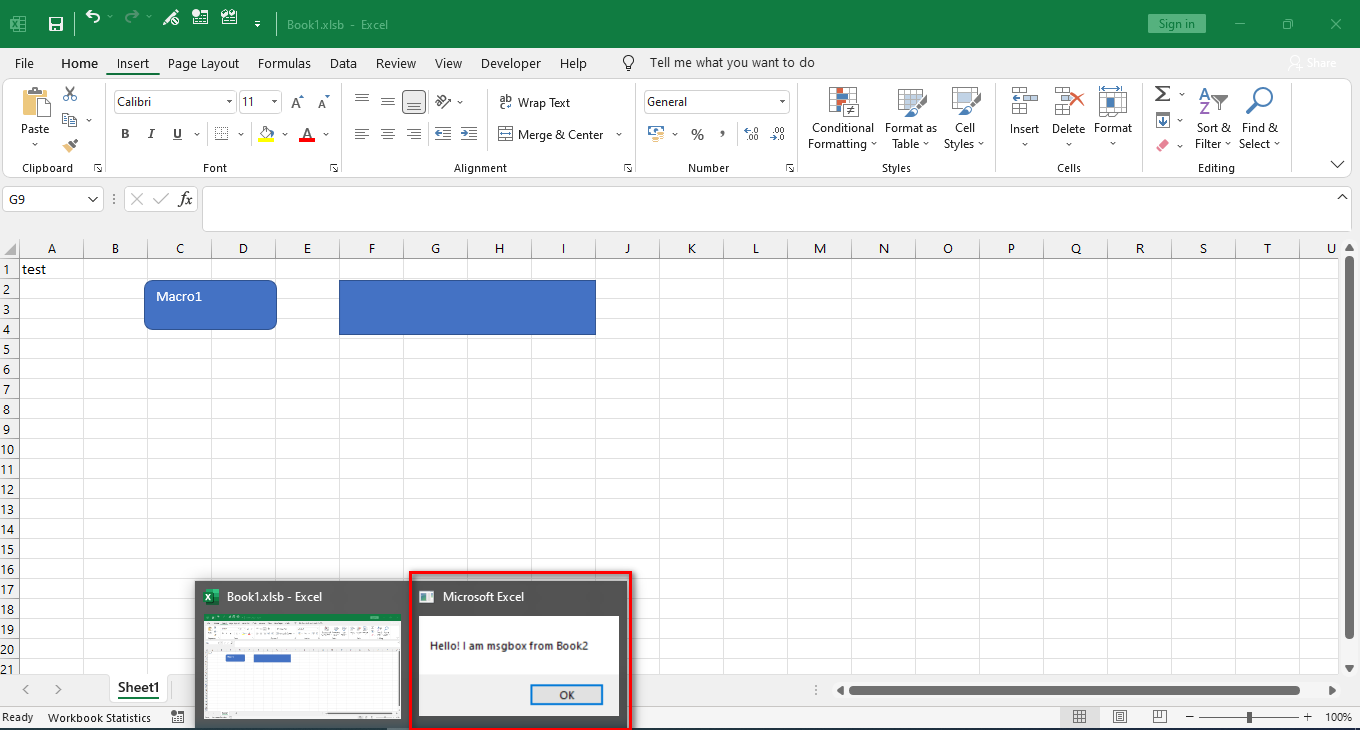Viewport: 1360px width, 730px height.
Task: Click the Sign in button
Action: click(1177, 24)
